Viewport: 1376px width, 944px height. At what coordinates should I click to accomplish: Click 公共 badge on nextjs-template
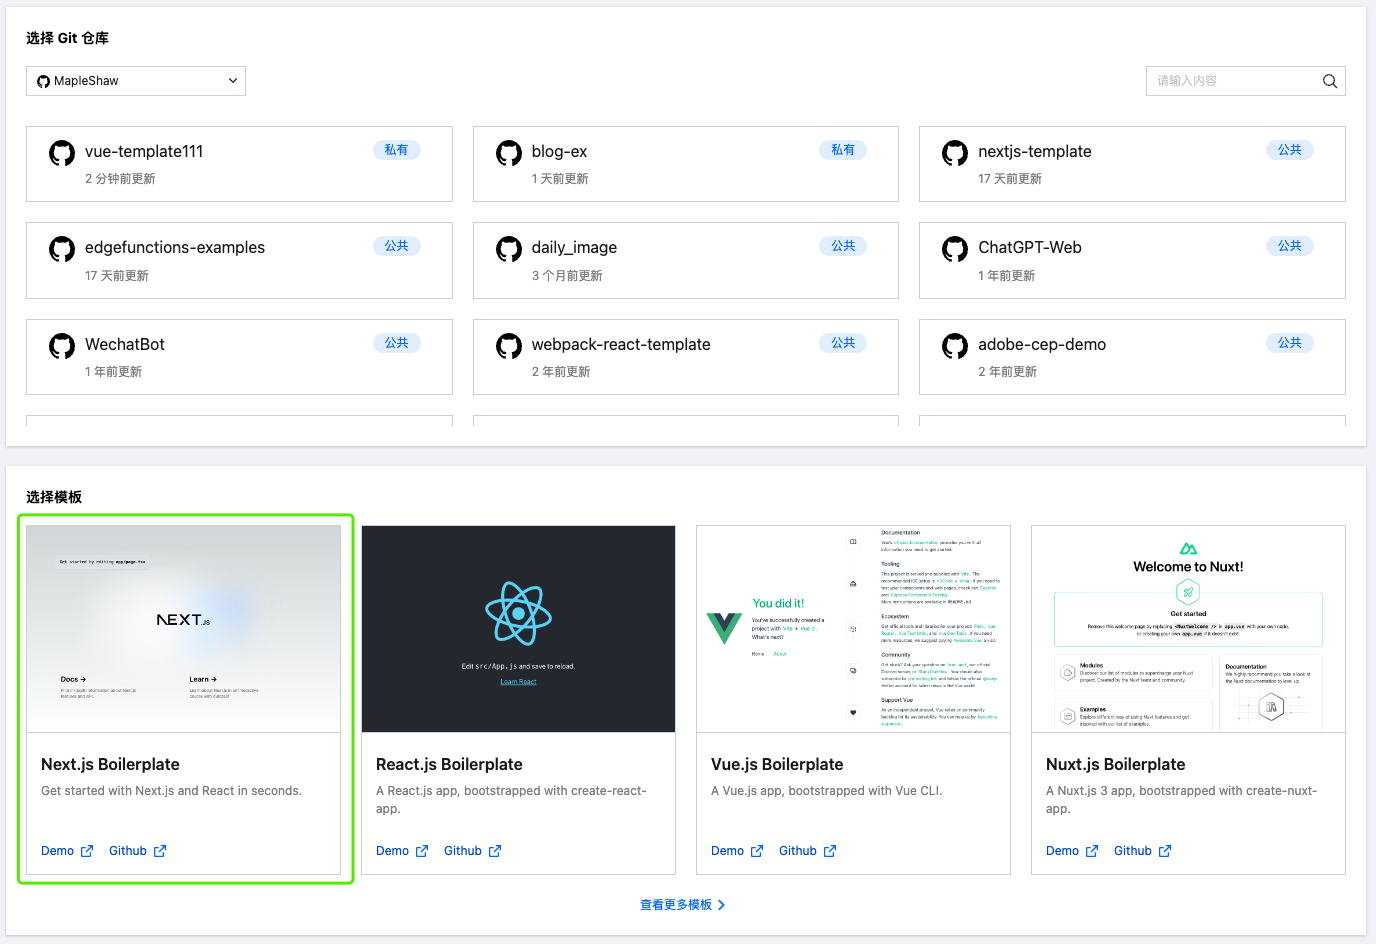coord(1290,150)
